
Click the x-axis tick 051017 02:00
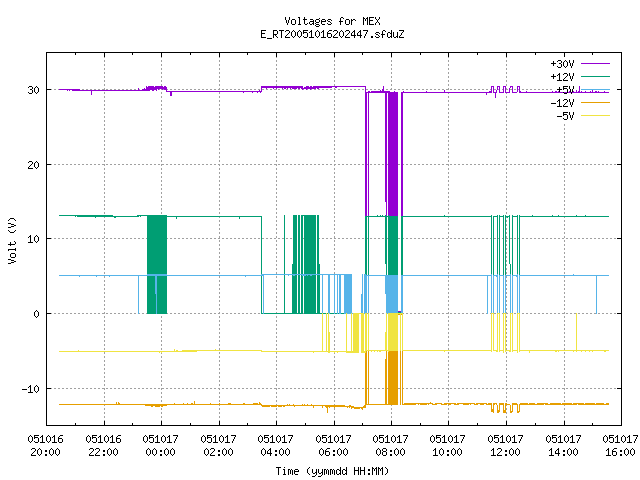click(x=219, y=445)
